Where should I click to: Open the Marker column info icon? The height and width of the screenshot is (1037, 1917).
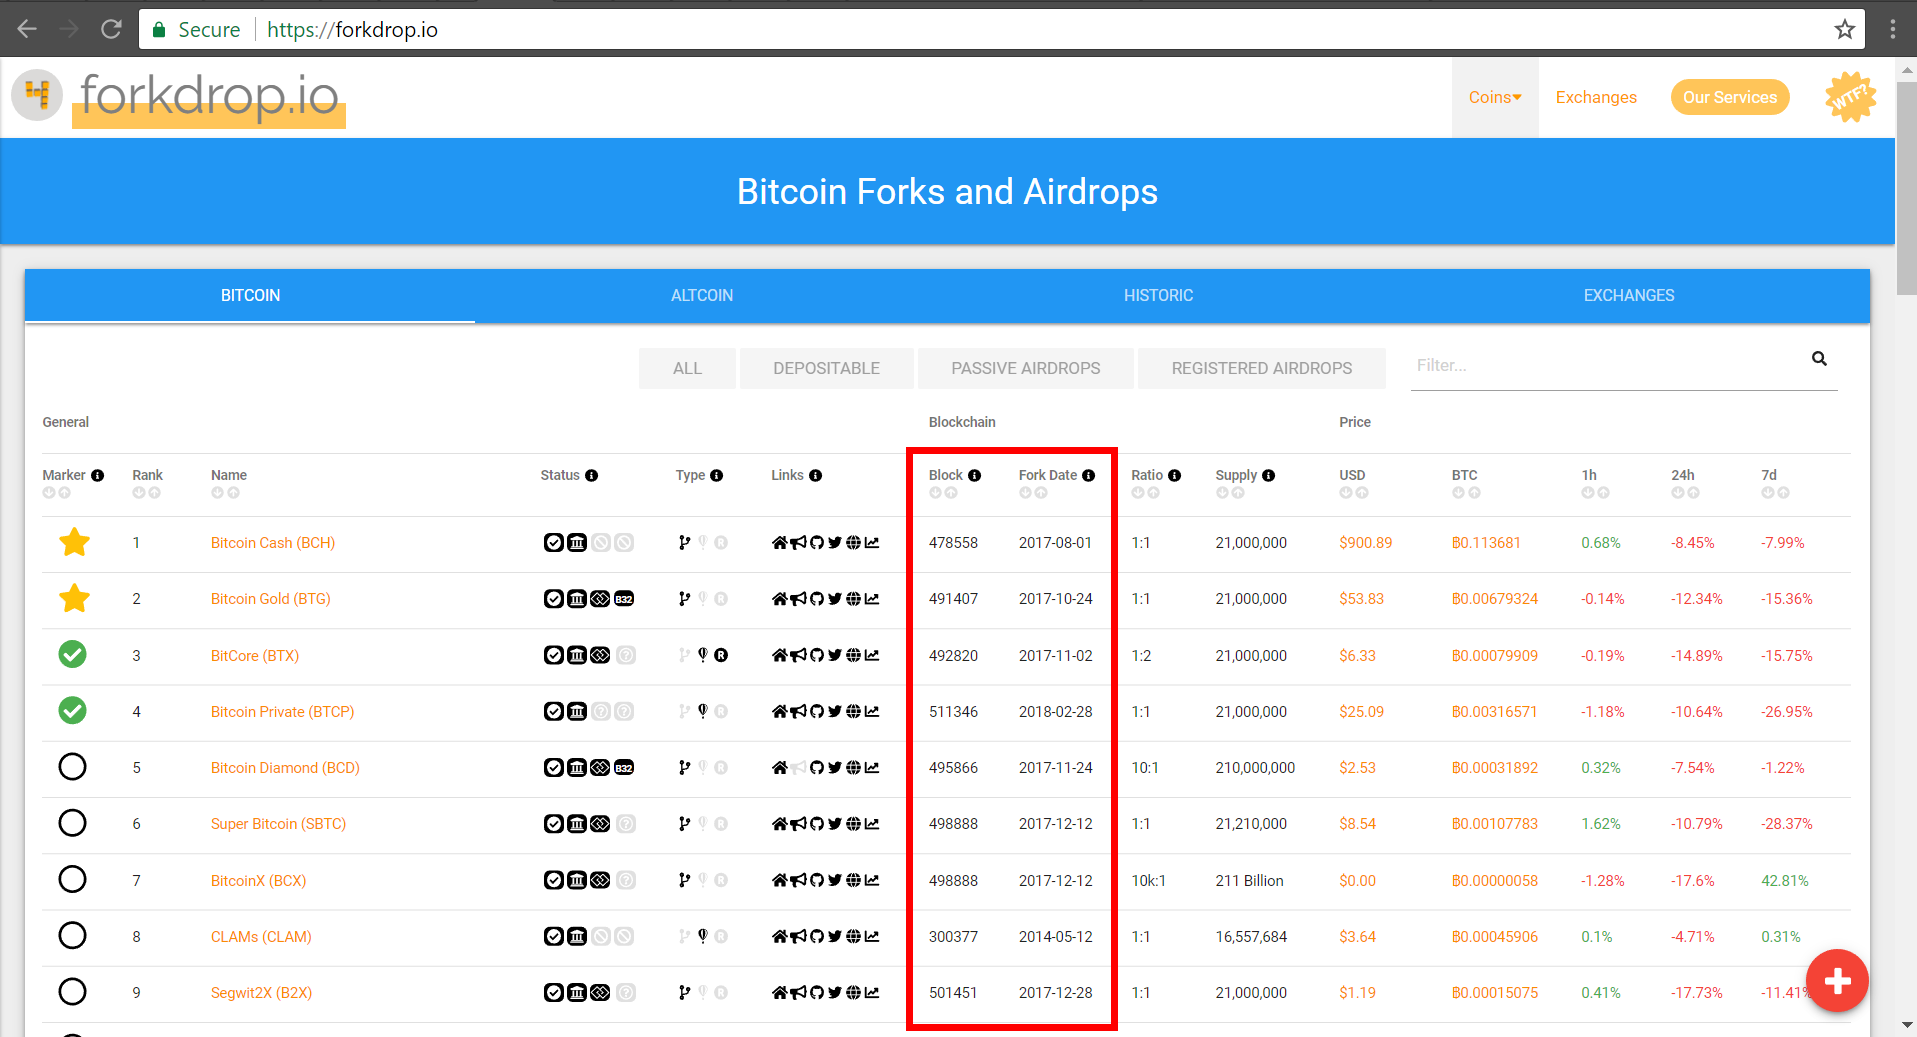[x=97, y=475]
